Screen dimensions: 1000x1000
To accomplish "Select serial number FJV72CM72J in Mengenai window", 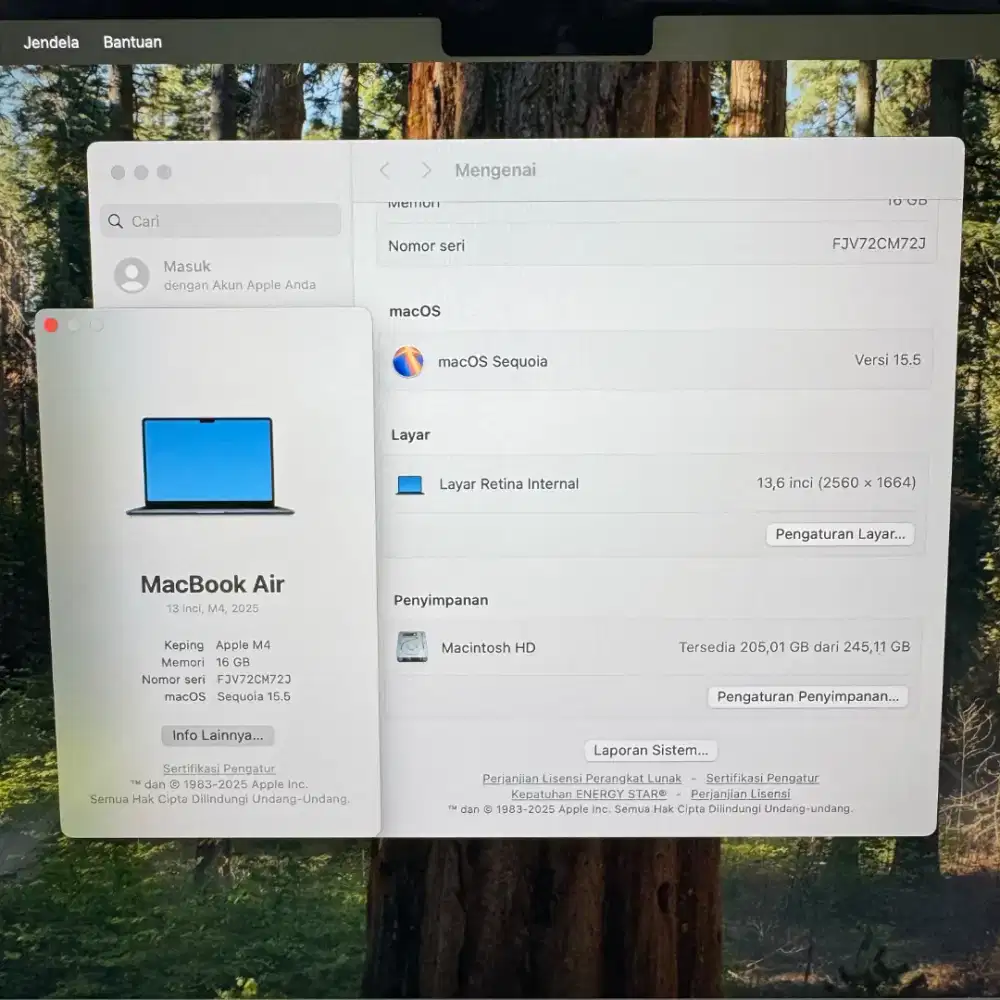I will click(x=878, y=244).
